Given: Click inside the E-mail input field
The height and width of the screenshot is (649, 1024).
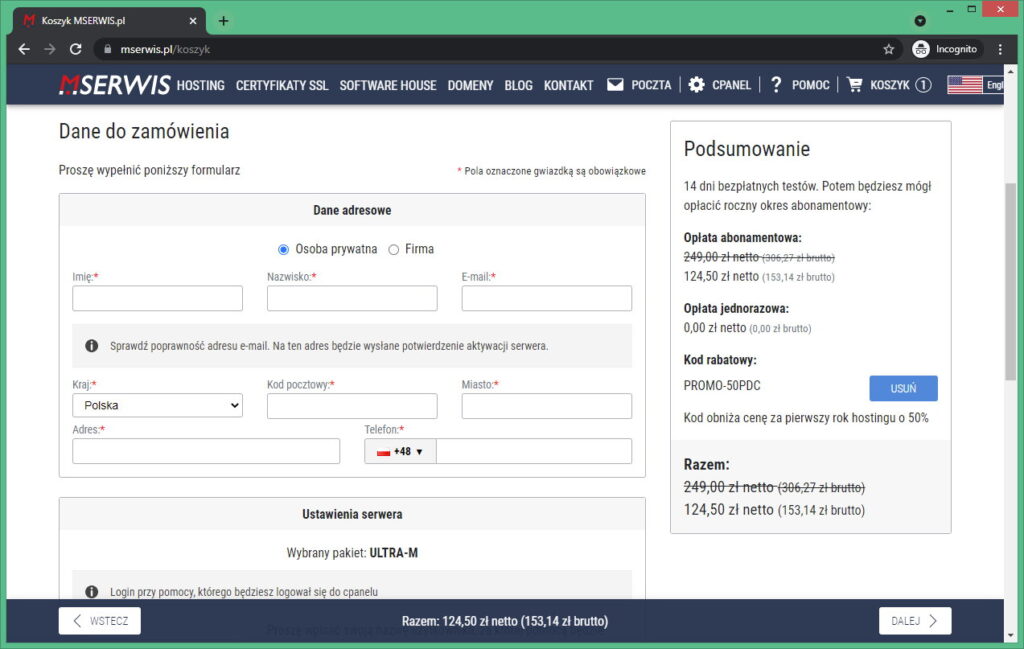Looking at the screenshot, I should 546,298.
